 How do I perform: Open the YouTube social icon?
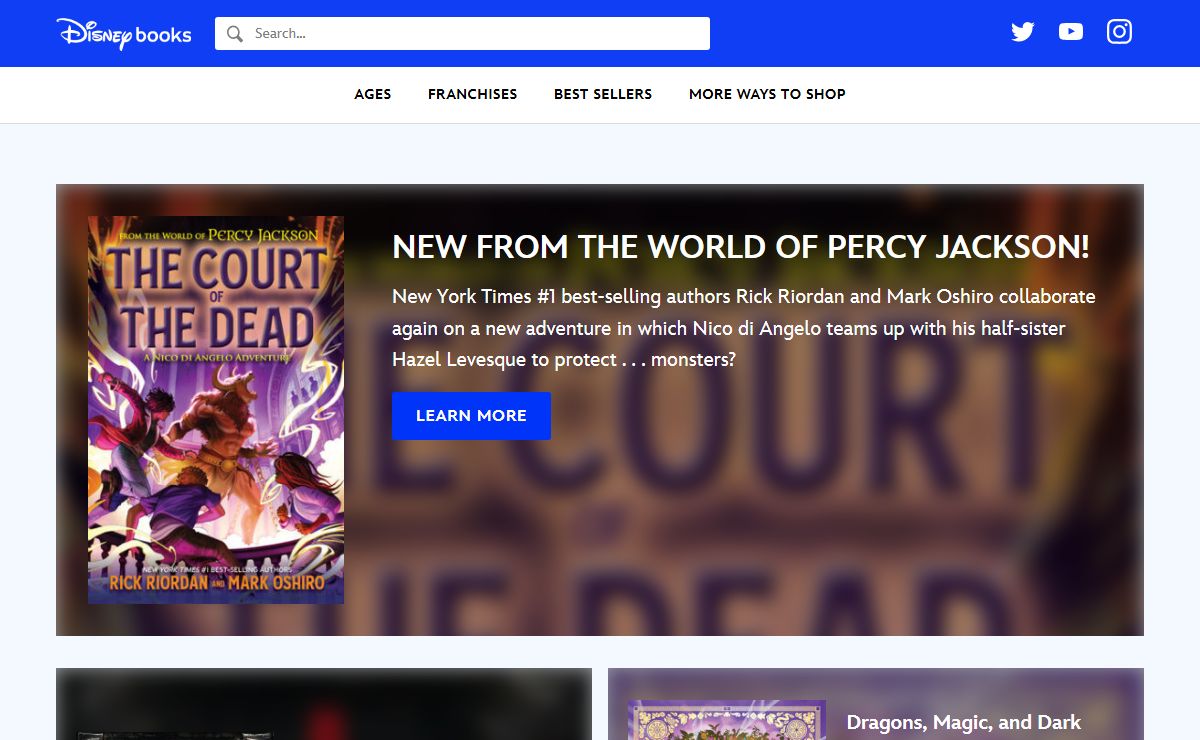click(x=1071, y=32)
